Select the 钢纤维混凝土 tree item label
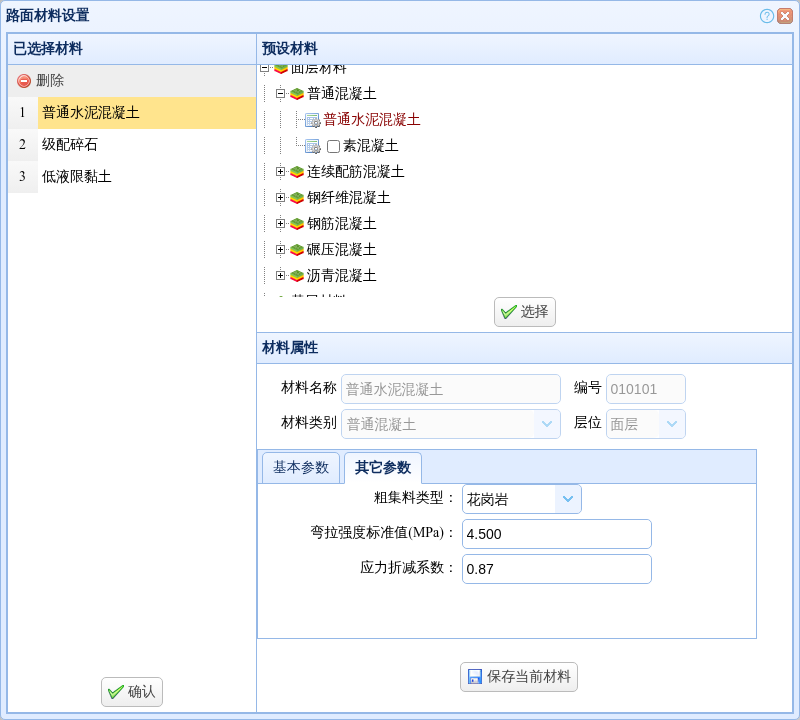The image size is (800, 720). point(348,198)
